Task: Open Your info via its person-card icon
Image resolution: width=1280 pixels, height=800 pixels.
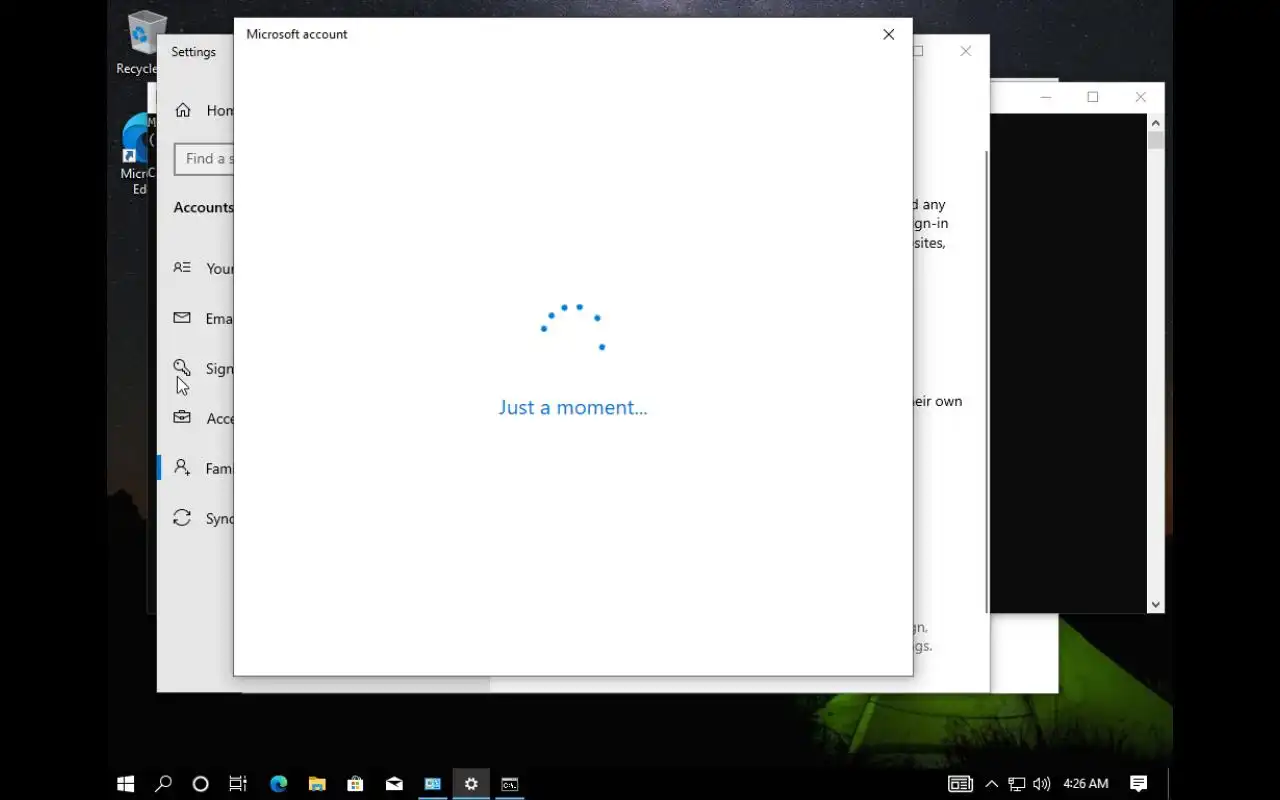Action: pos(182,268)
